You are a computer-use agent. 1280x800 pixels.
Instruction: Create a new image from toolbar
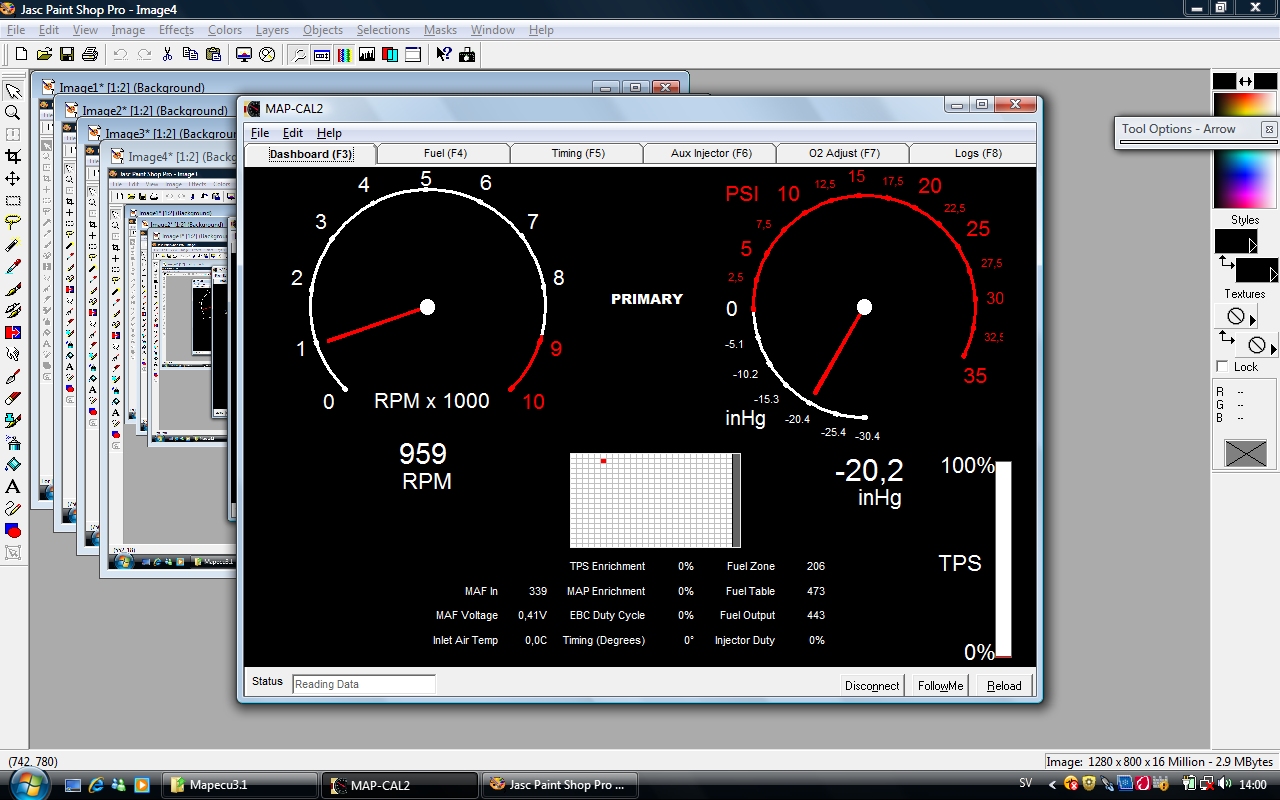[21, 54]
